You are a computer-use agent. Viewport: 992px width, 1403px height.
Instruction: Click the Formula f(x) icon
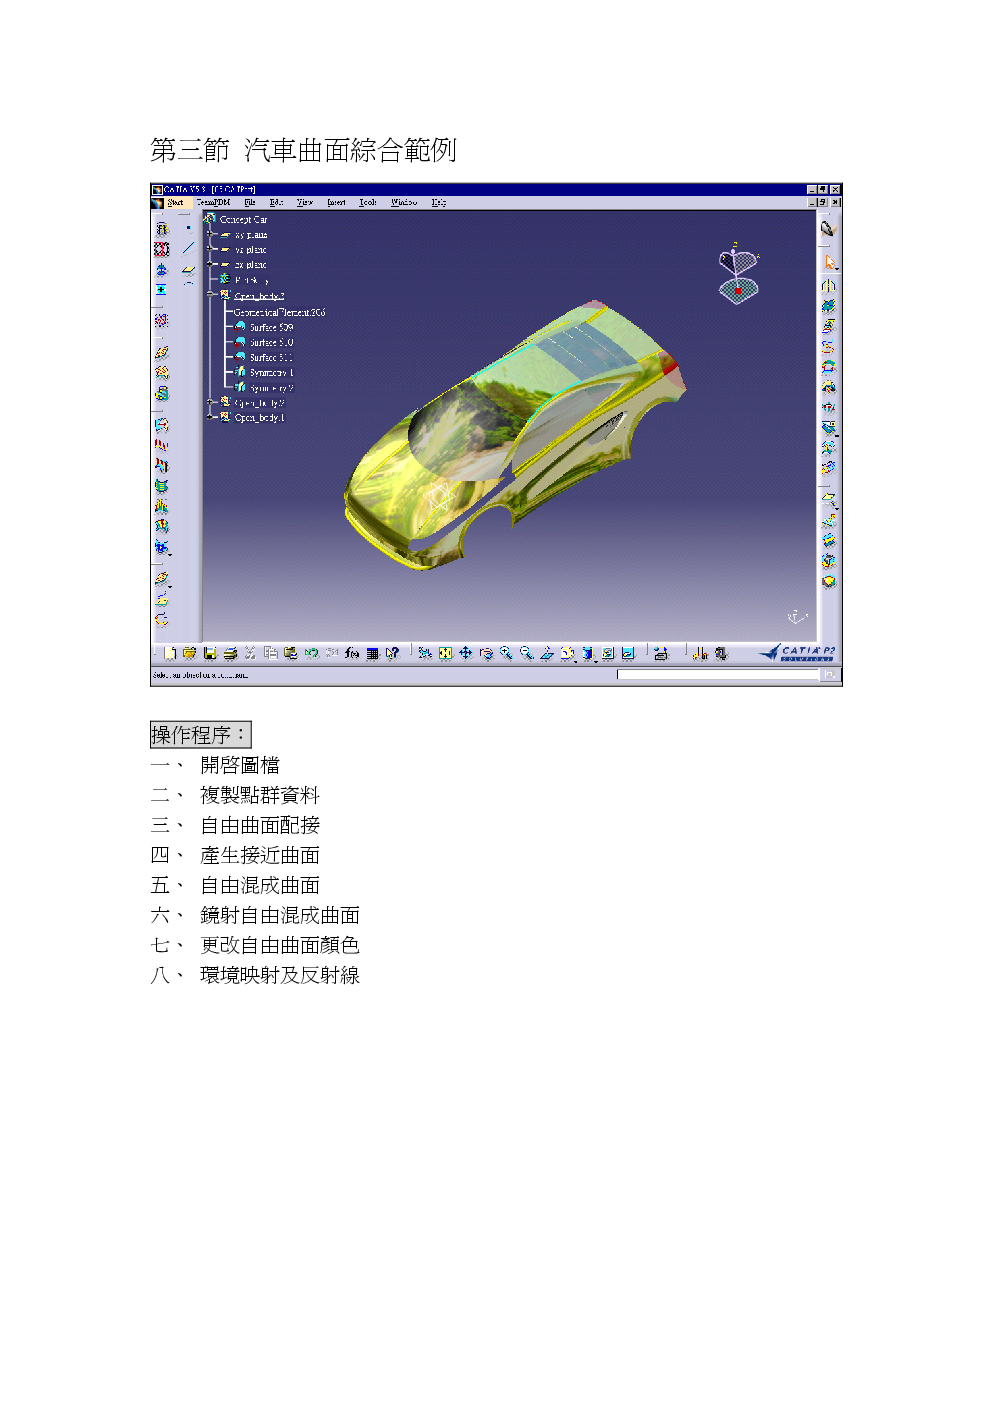(x=352, y=653)
